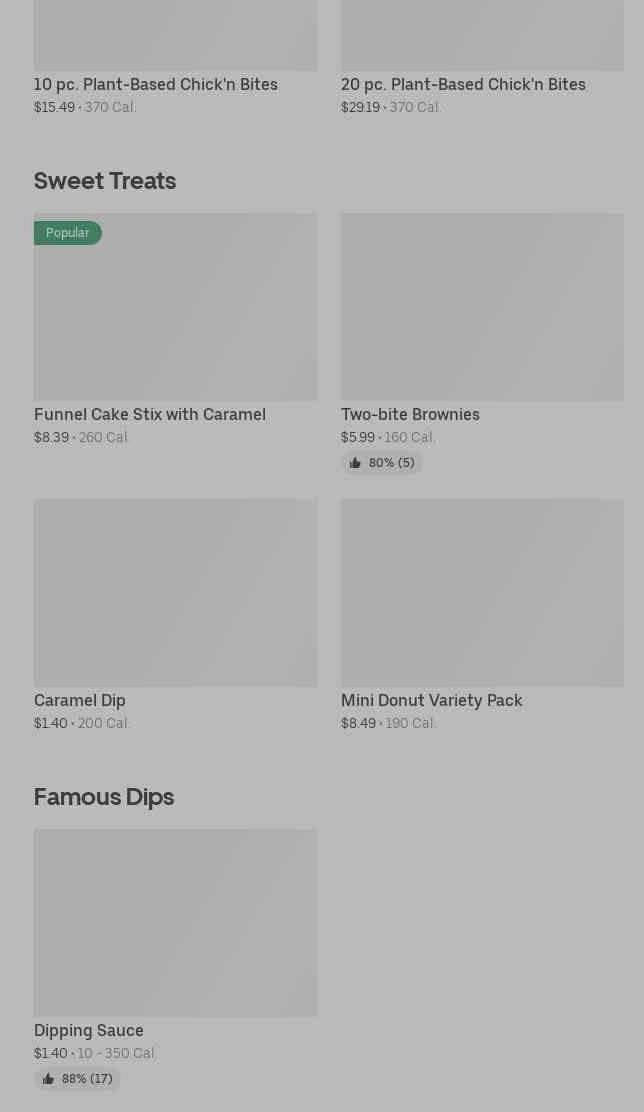Click the Dipping Sauce title

coord(89,1030)
